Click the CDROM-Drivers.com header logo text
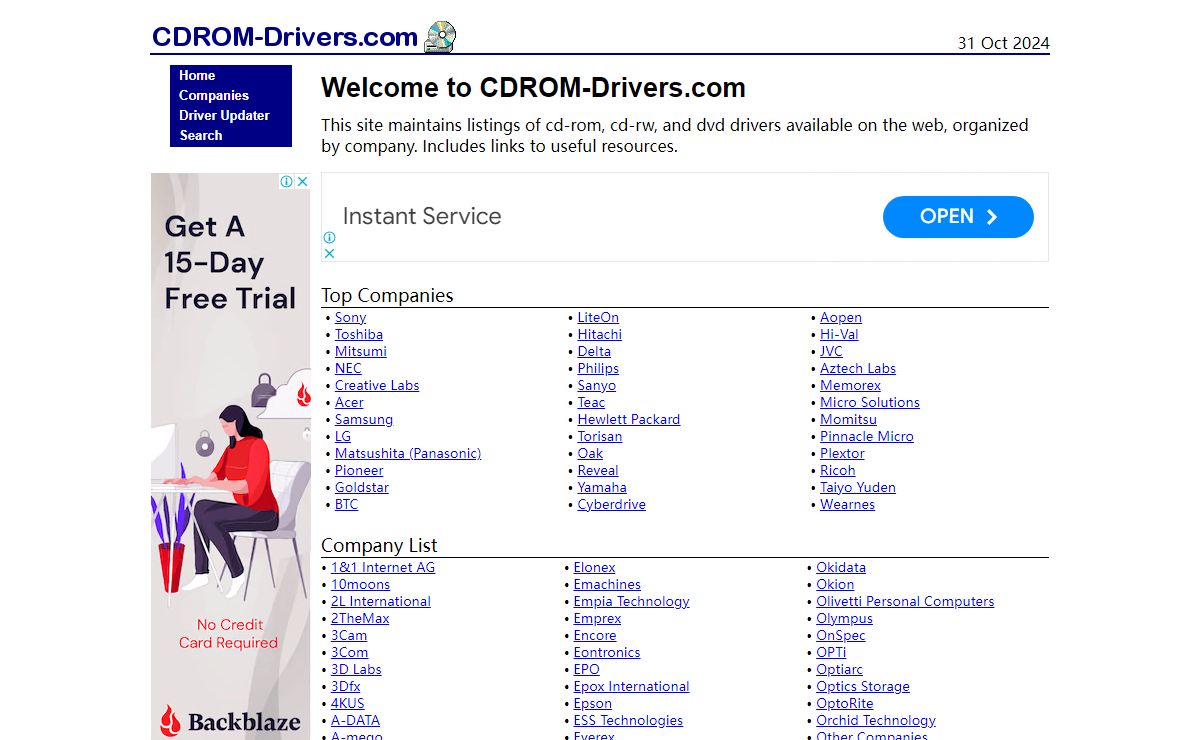This screenshot has height=740, width=1200. point(285,37)
